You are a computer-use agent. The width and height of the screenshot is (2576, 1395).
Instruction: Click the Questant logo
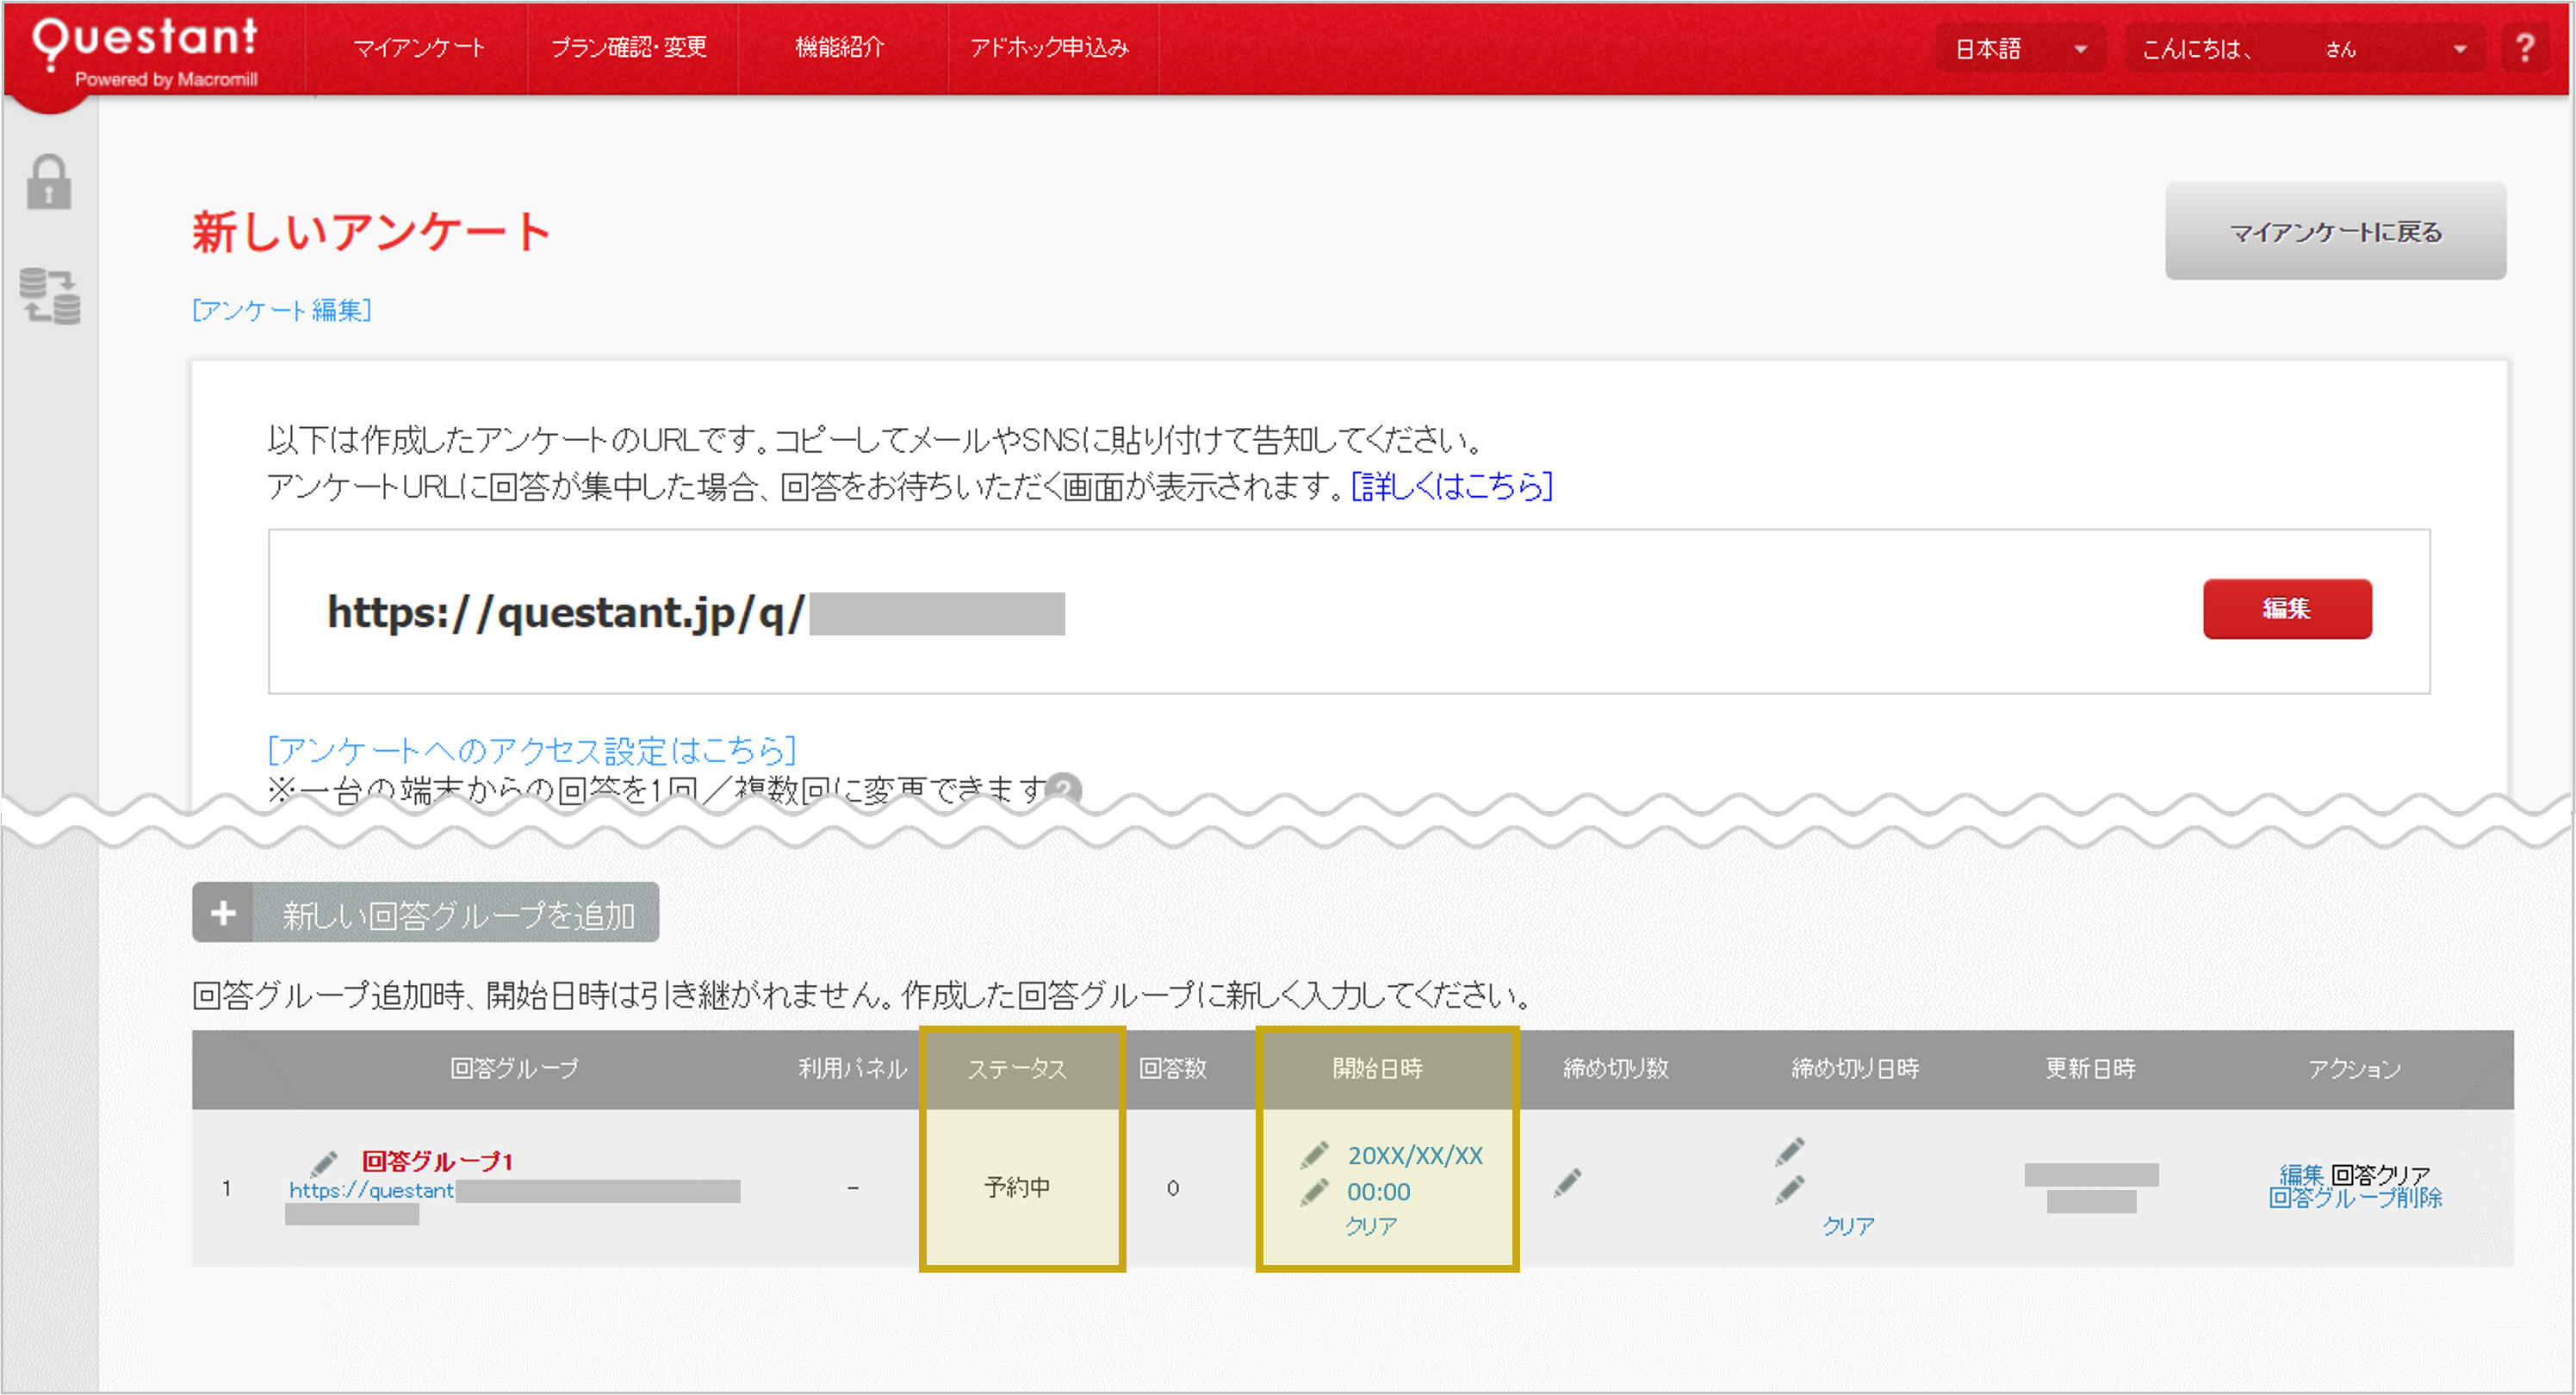pyautogui.click(x=146, y=50)
